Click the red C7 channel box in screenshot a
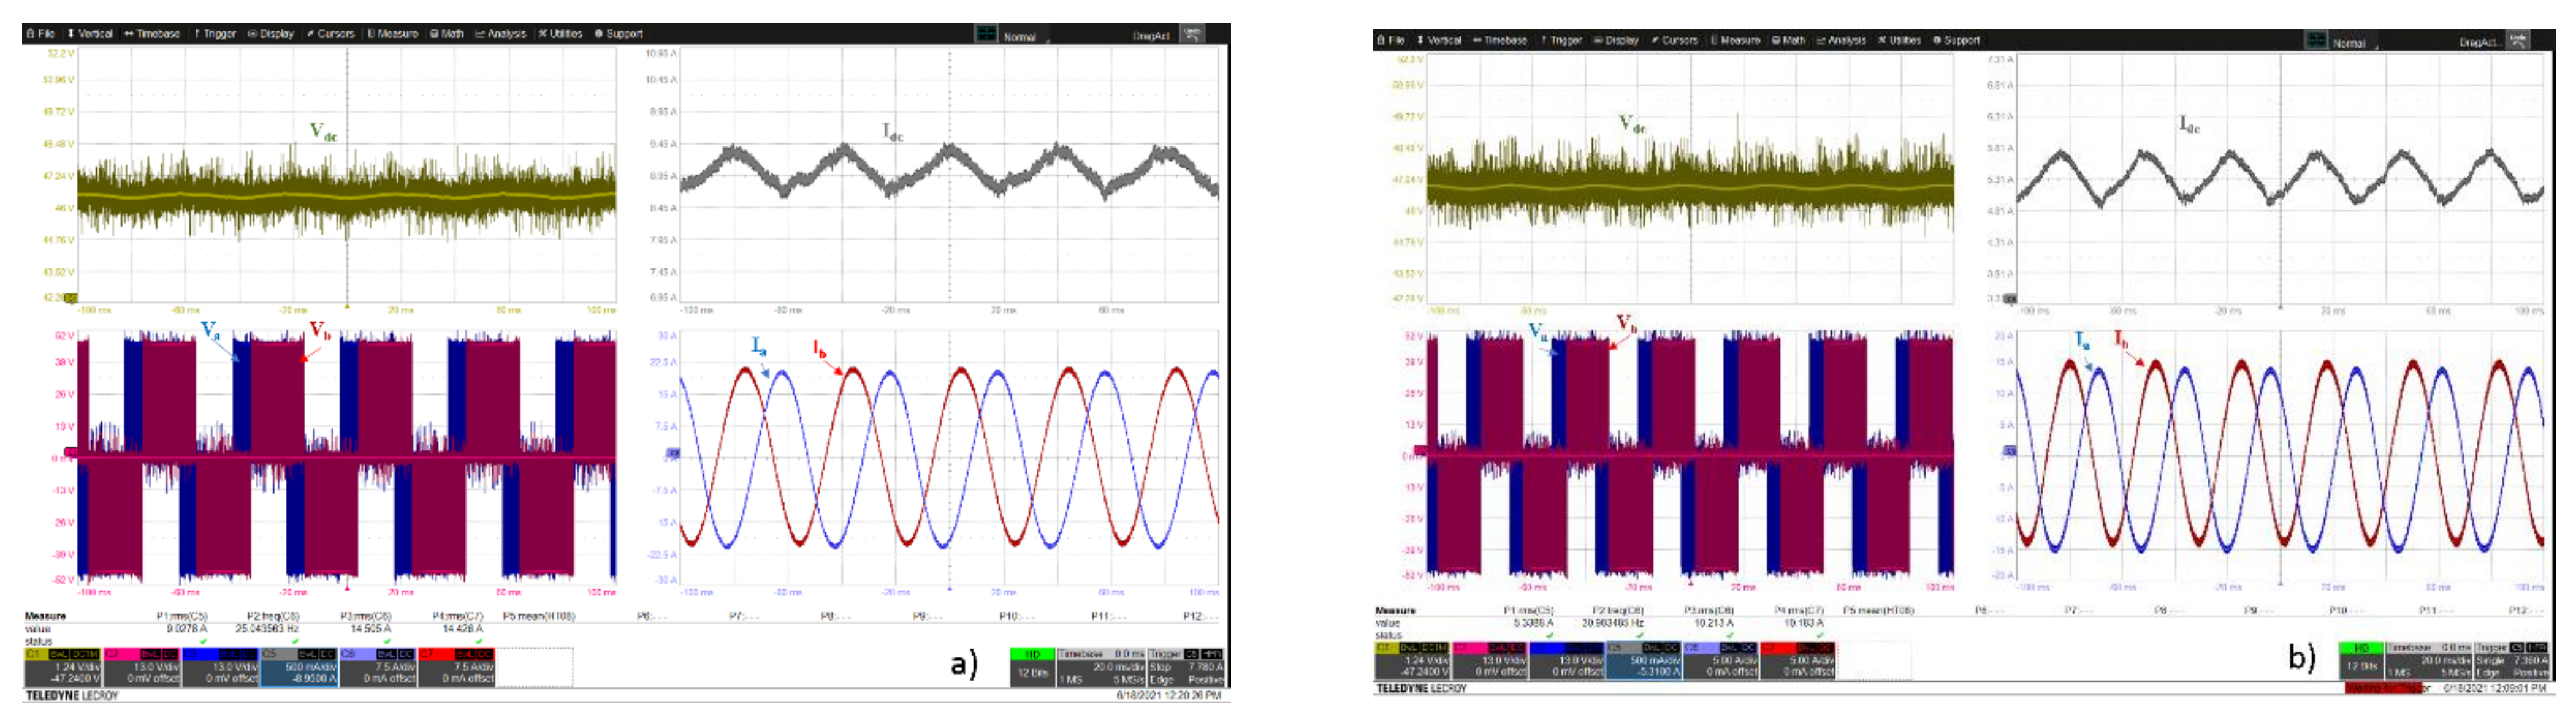The height and width of the screenshot is (718, 2576). point(456,667)
